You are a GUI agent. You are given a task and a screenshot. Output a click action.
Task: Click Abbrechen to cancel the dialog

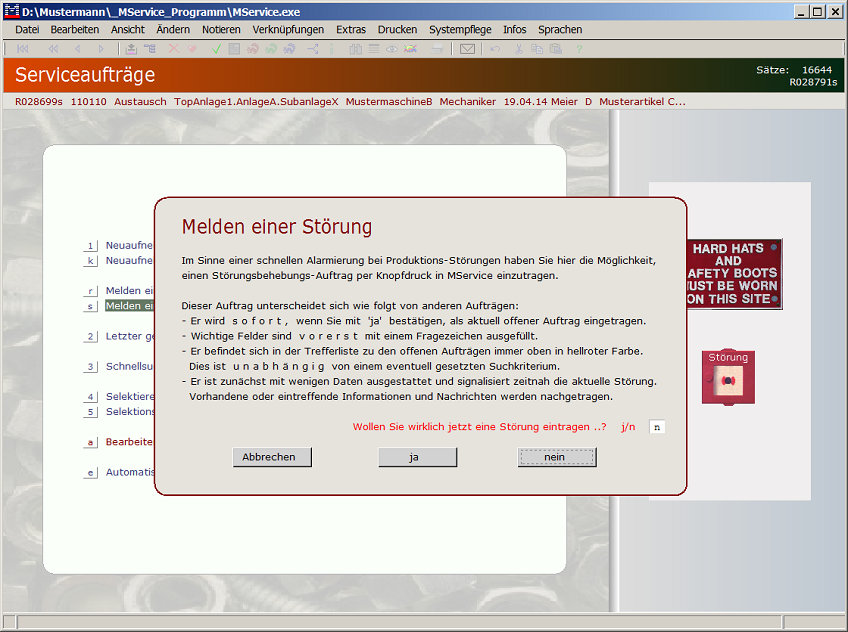click(271, 457)
